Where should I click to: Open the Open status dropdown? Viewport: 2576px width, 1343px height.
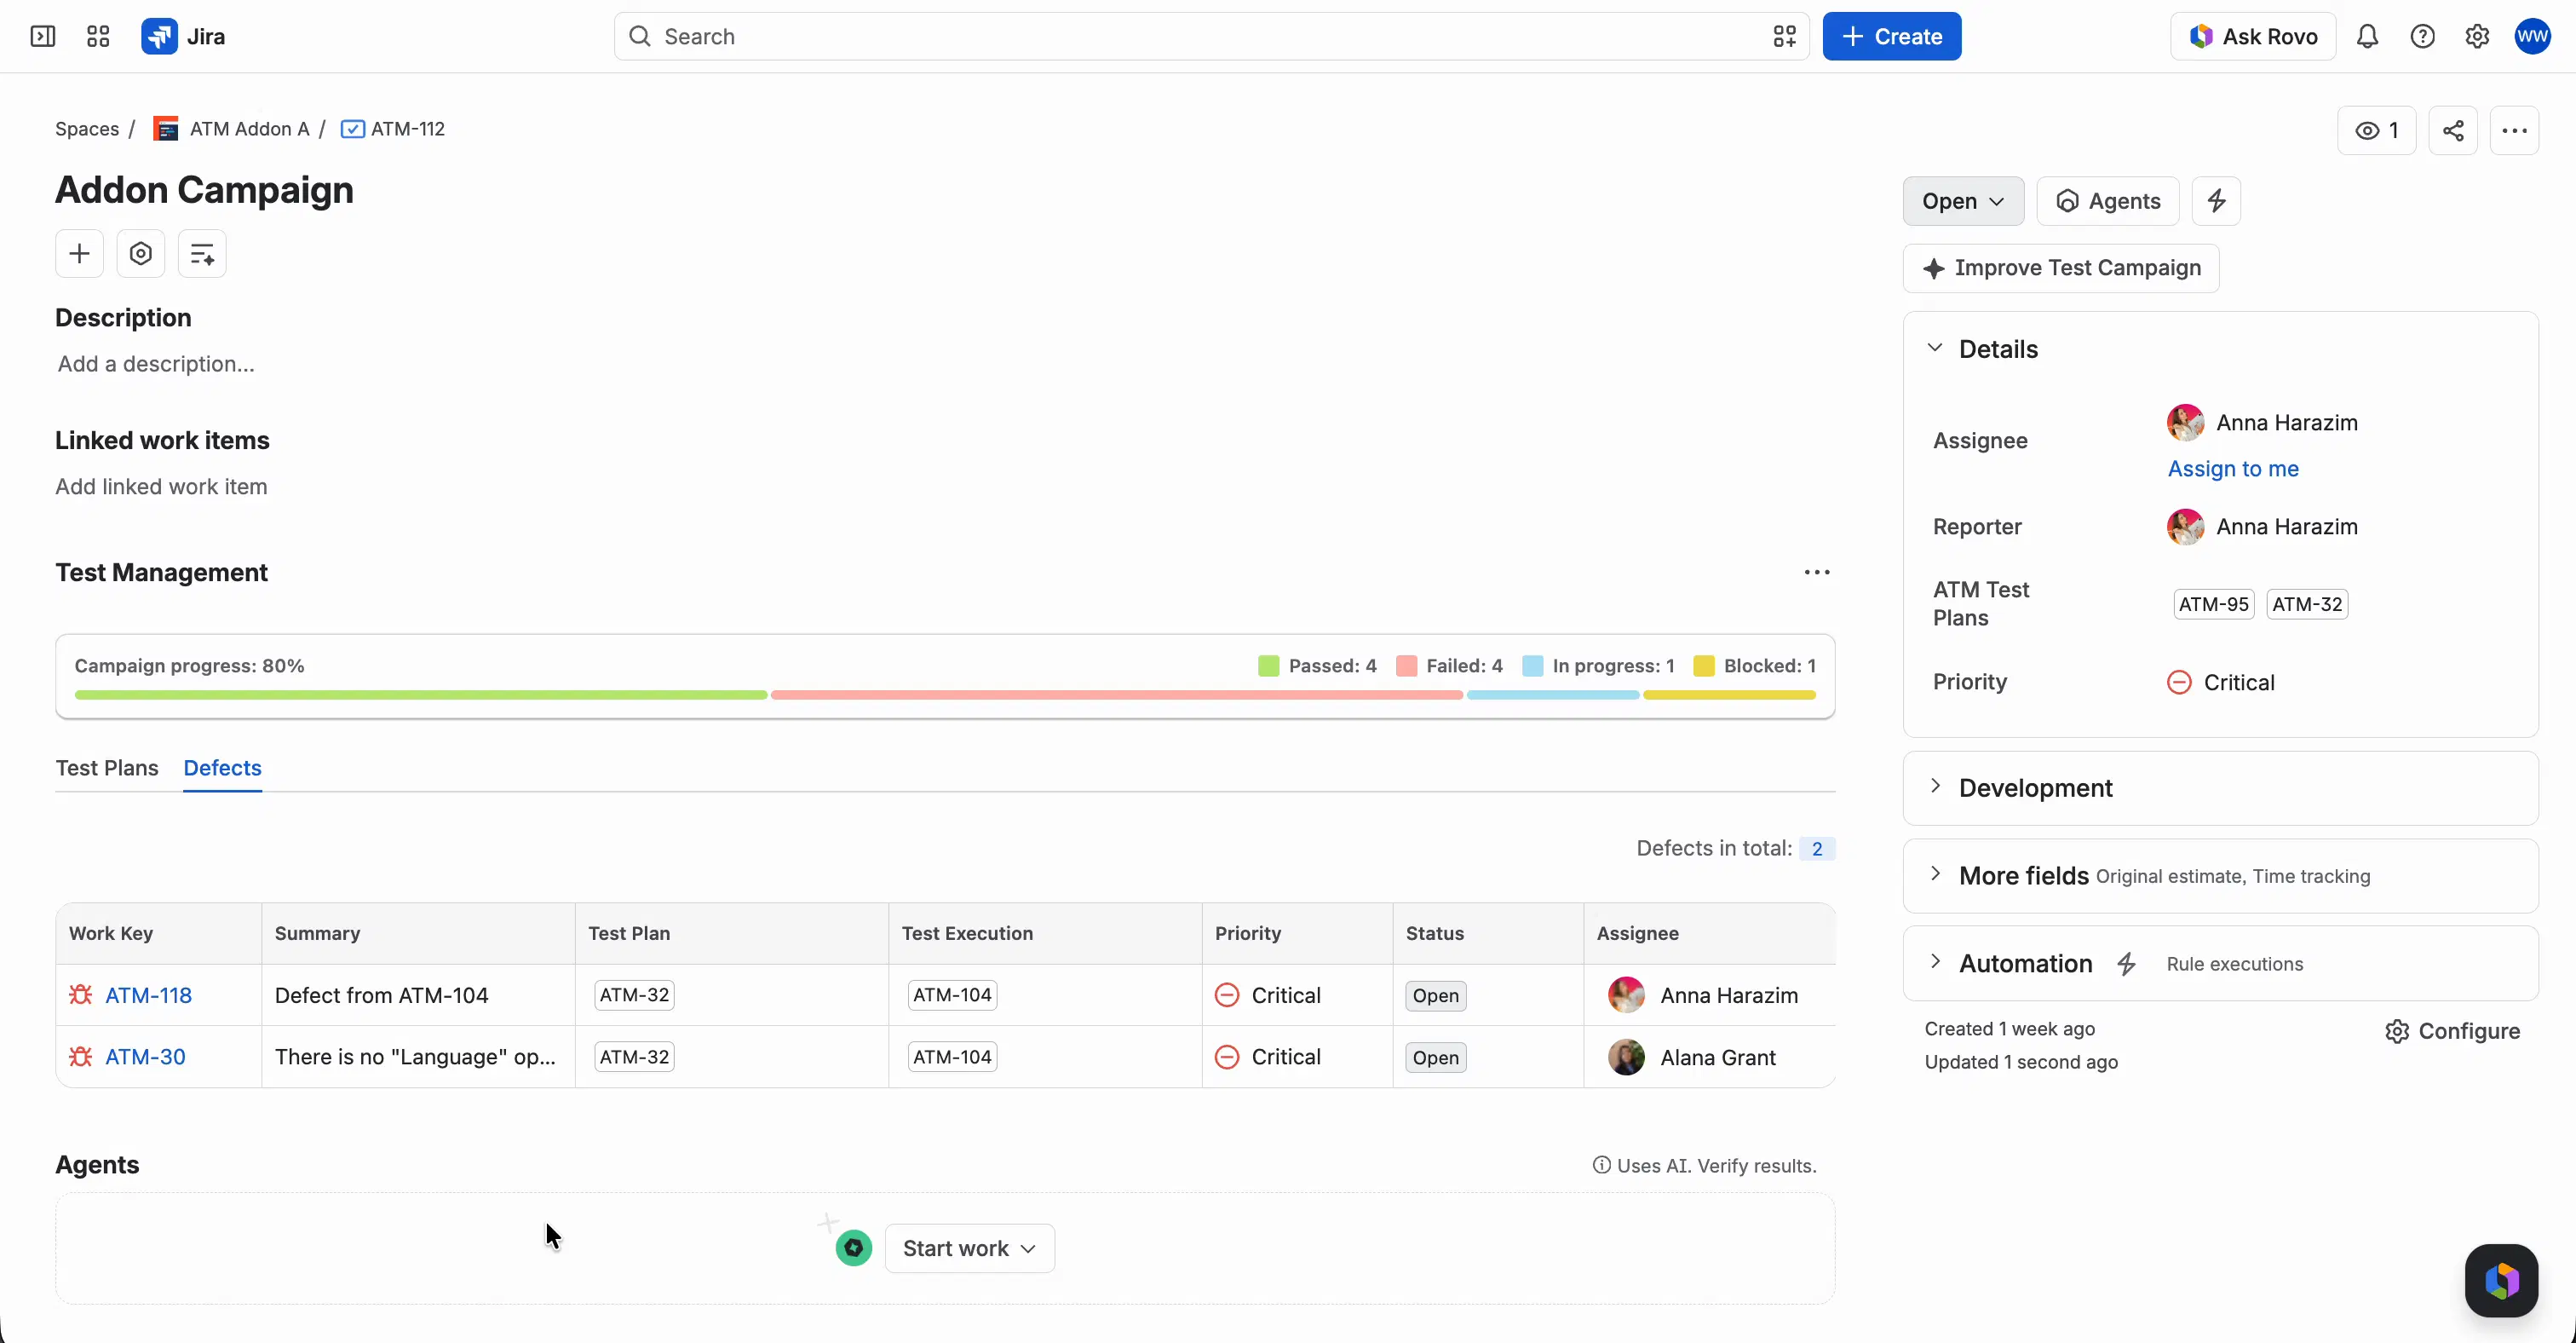1963,201
